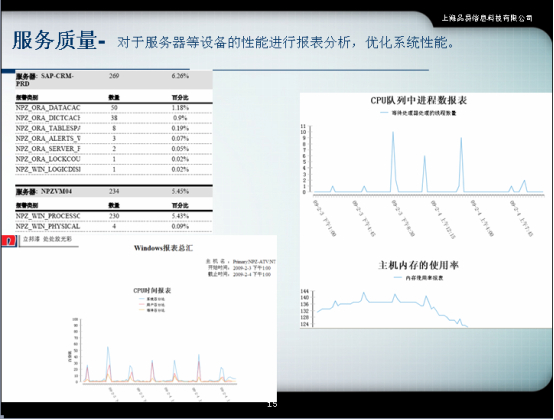
Task: Click the 5.43% percentage cell
Action: coord(180,216)
